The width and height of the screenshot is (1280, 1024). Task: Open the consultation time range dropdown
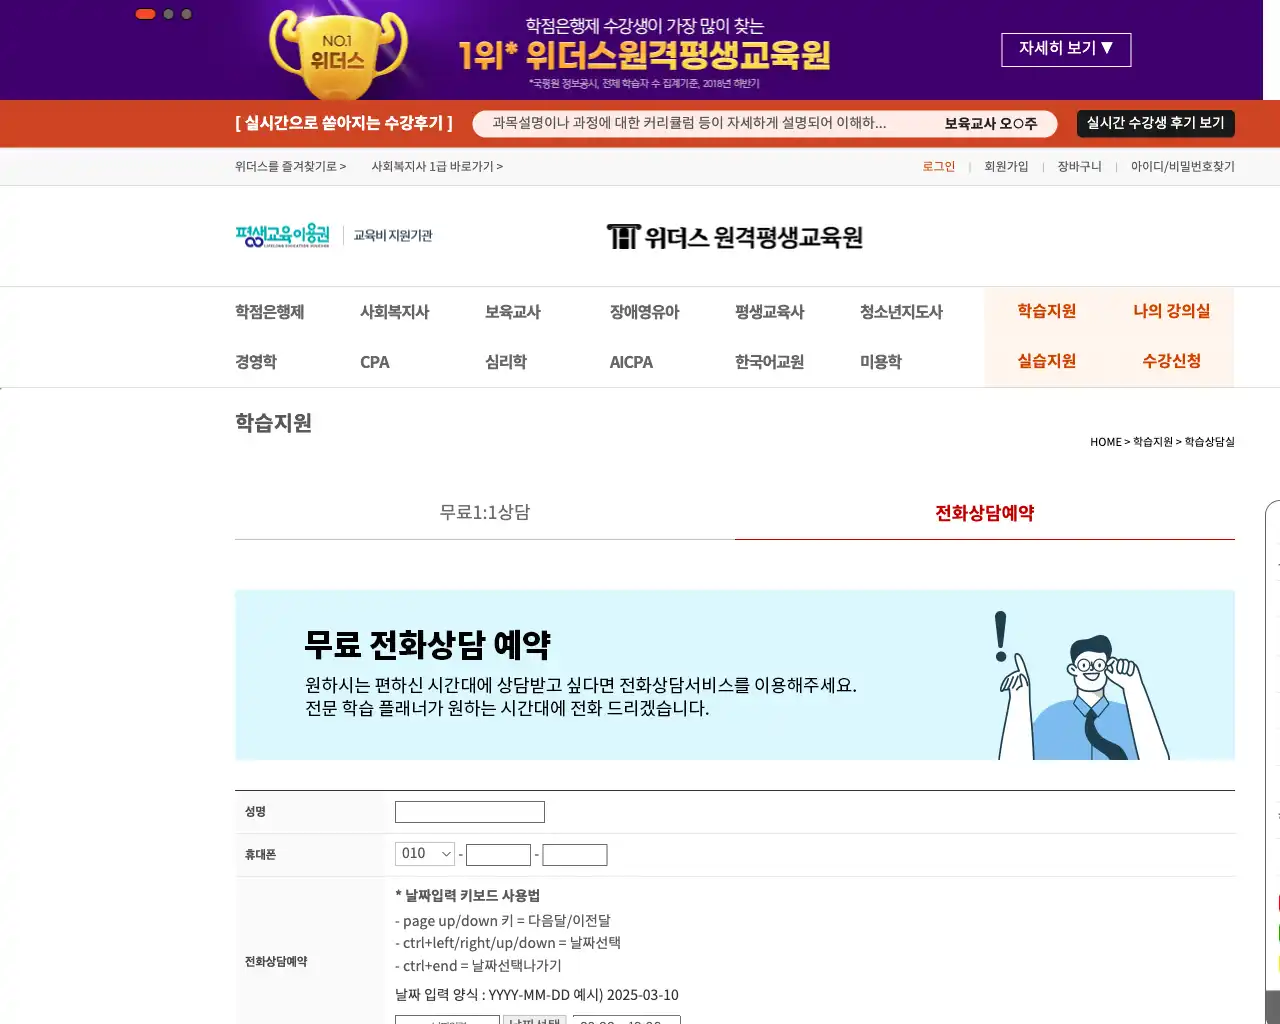(626, 1020)
